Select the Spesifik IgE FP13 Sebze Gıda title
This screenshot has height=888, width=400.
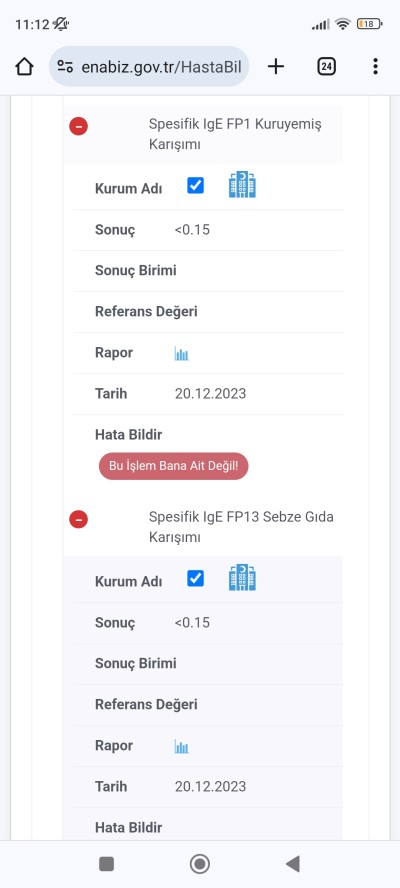tap(241, 527)
